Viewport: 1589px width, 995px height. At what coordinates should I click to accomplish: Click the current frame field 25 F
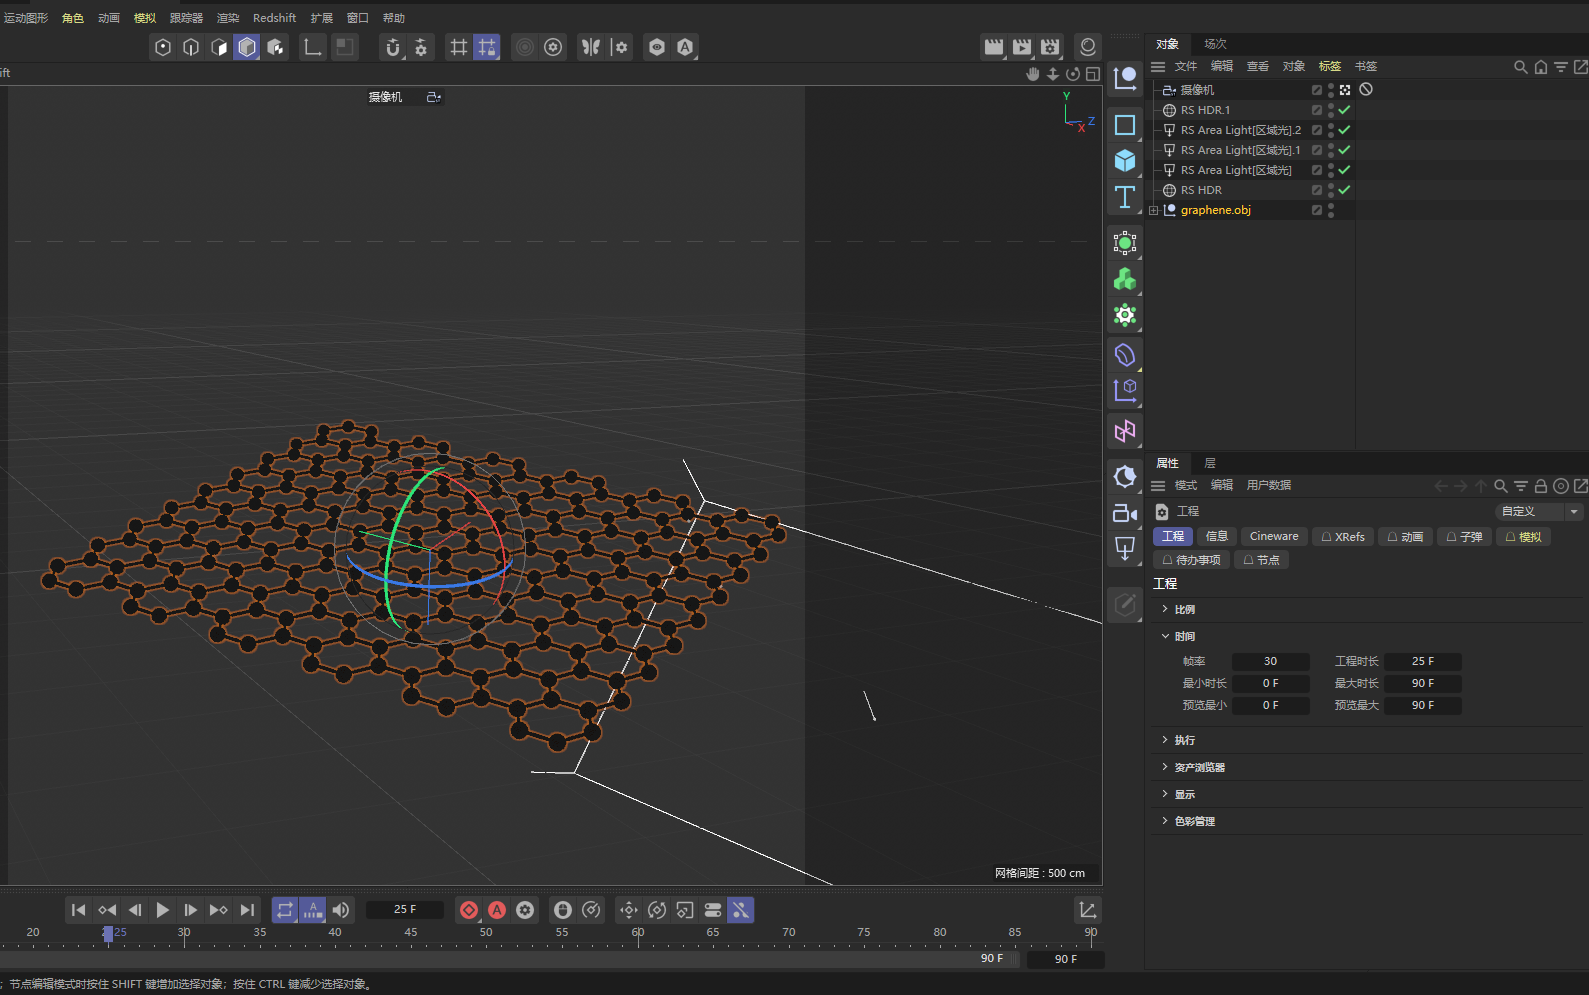[405, 909]
